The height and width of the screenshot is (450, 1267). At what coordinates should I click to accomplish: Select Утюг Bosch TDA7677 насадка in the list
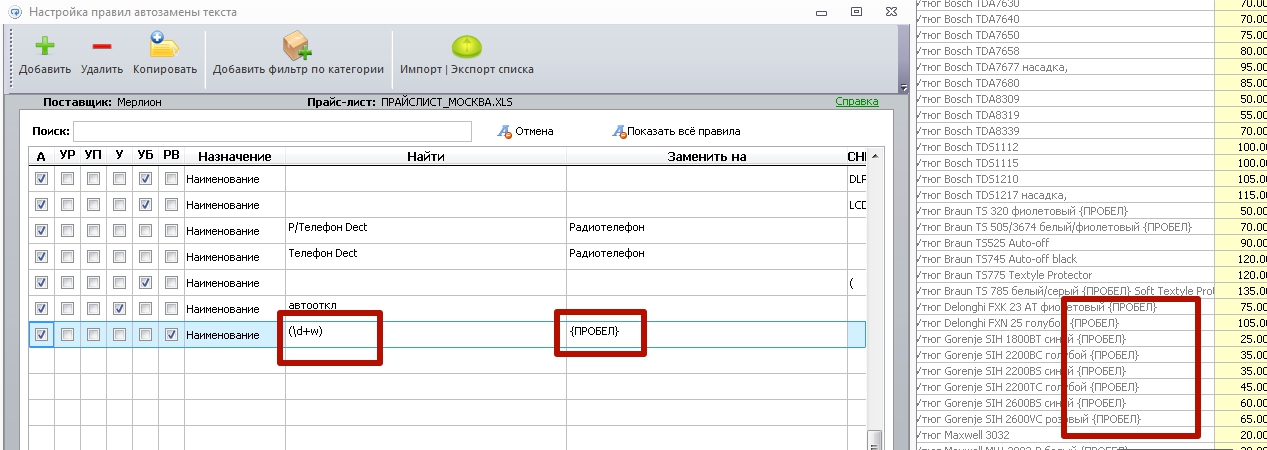[x=1063, y=67]
